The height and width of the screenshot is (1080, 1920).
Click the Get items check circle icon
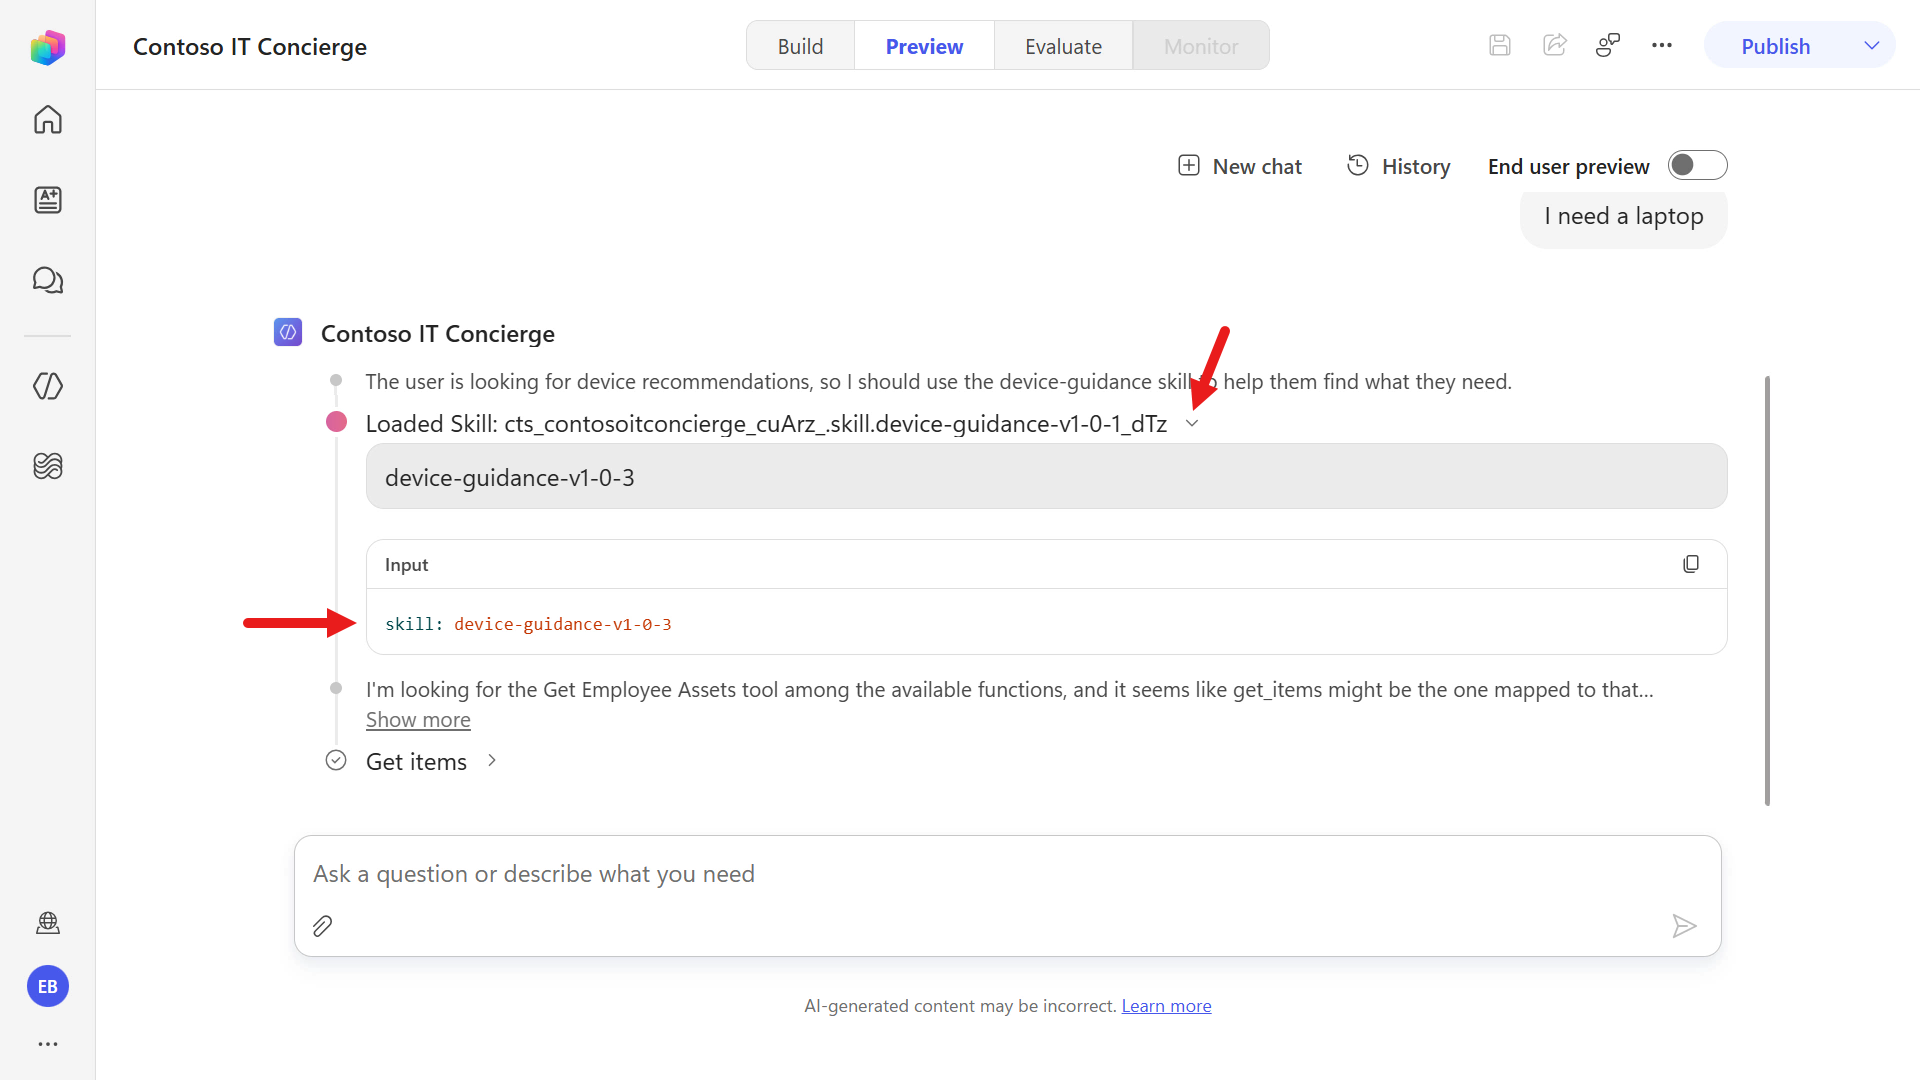coord(336,761)
